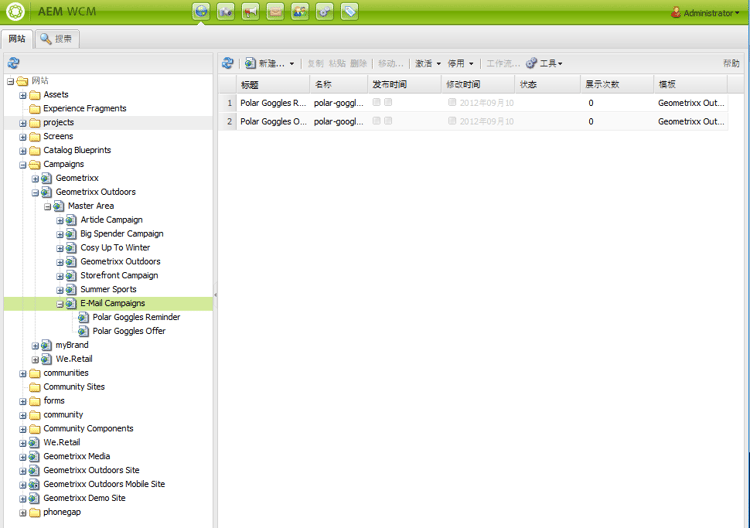Click the Master Area page icon
The height and width of the screenshot is (528, 750).
point(58,206)
